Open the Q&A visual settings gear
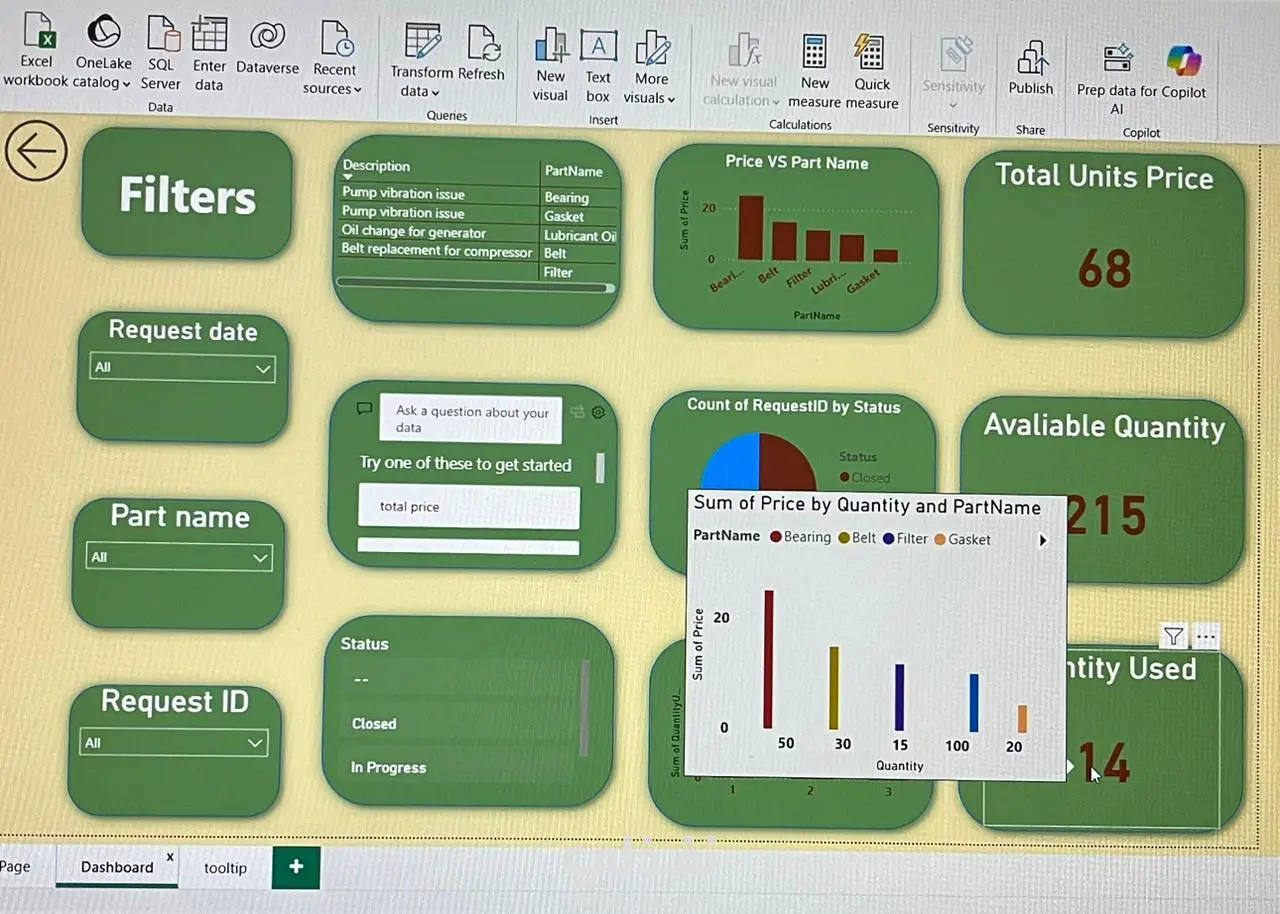Screen dimensions: 1280x914 pos(599,412)
